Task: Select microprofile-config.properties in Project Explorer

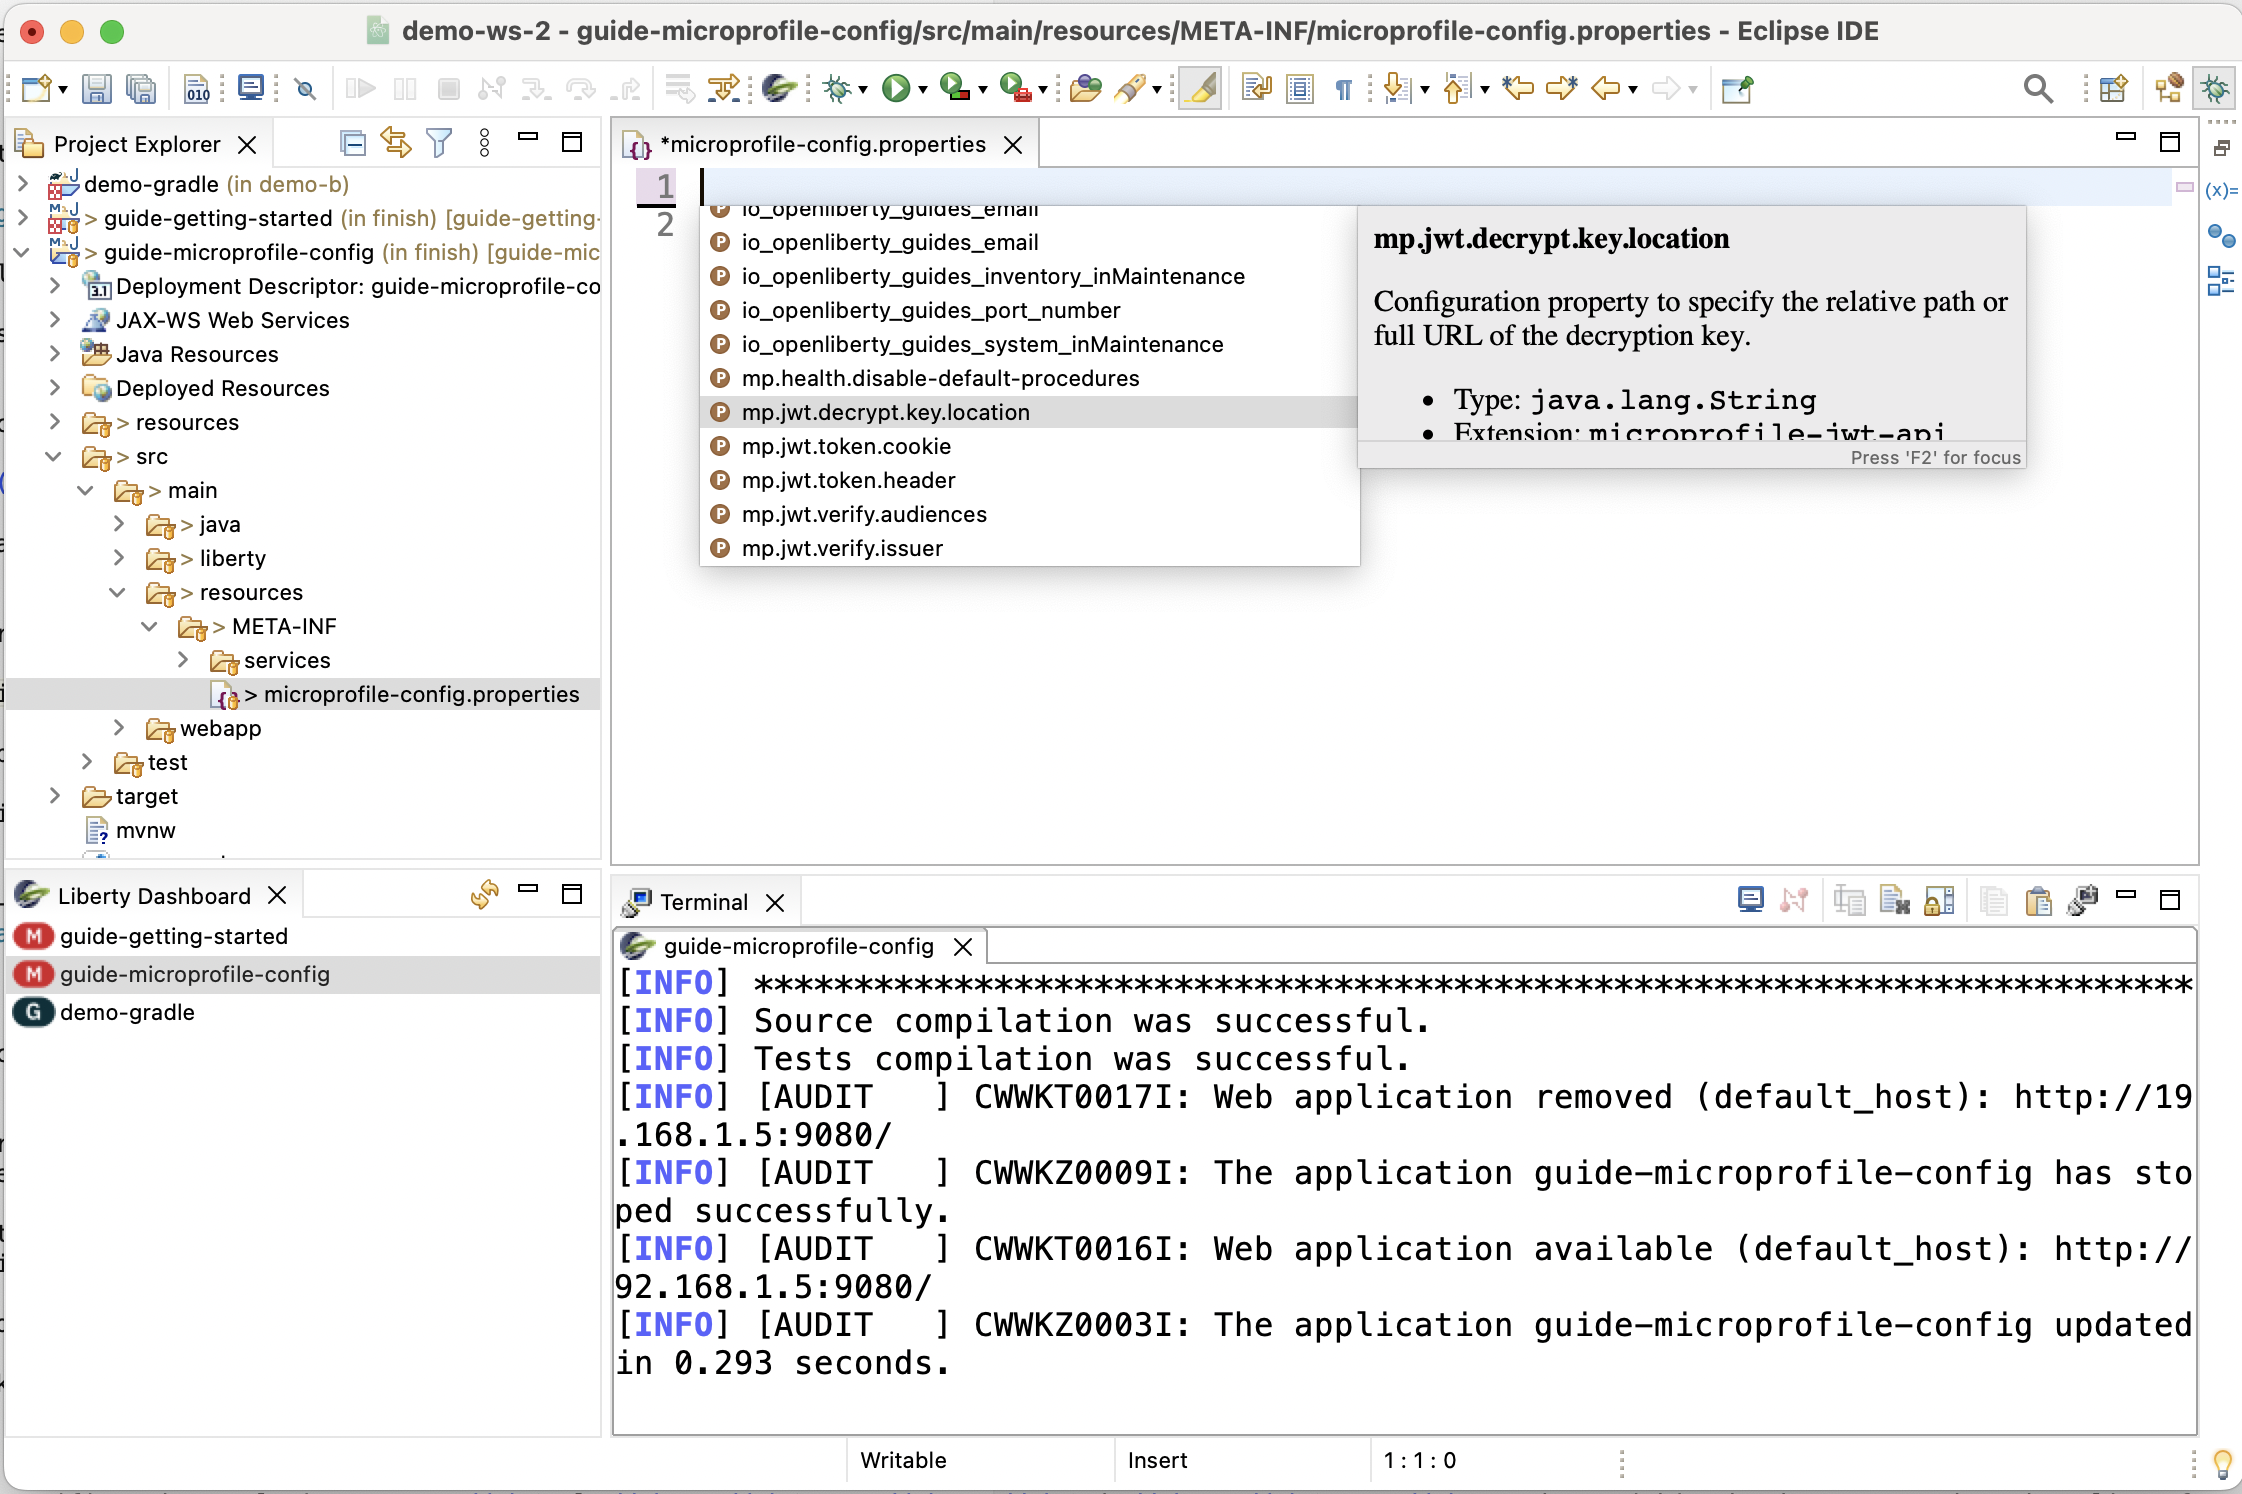Action: (x=304, y=694)
